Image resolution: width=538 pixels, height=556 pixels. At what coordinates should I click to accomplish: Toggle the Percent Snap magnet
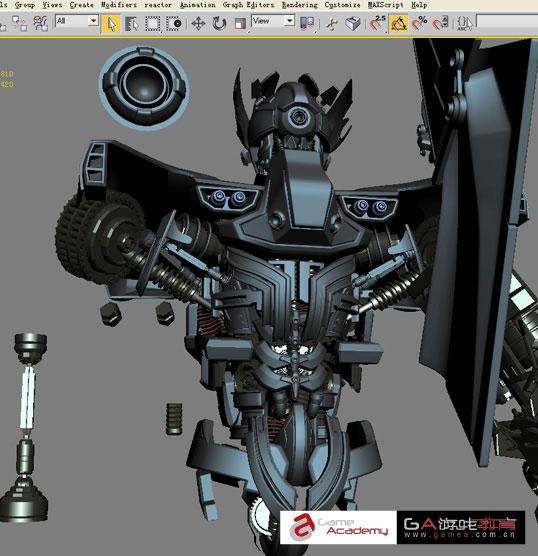[x=419, y=23]
